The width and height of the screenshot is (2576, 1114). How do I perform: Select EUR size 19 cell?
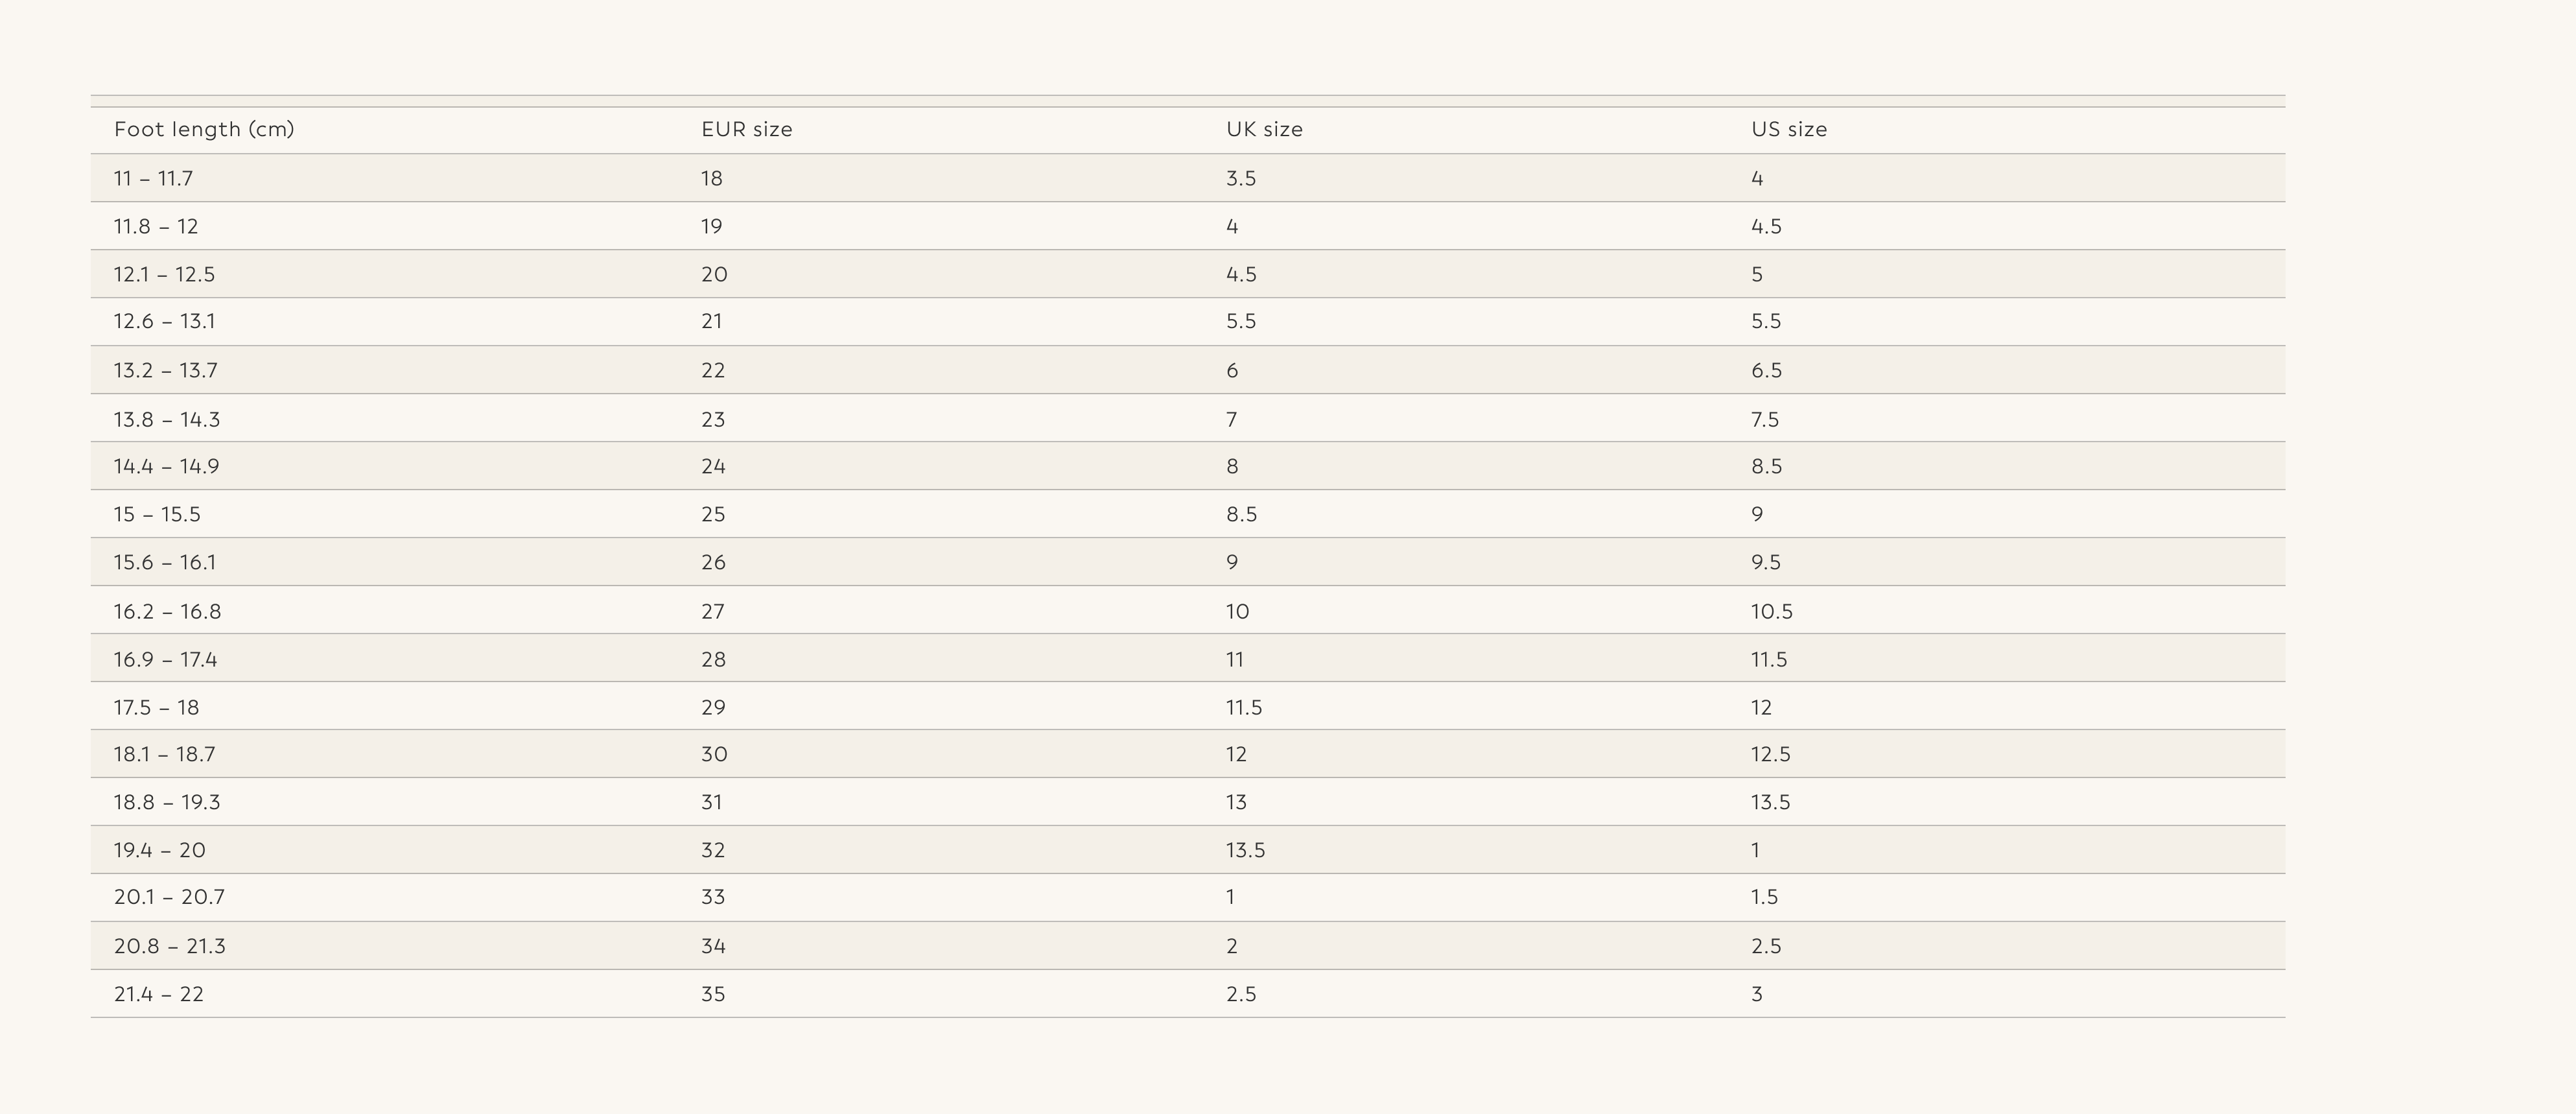click(711, 227)
